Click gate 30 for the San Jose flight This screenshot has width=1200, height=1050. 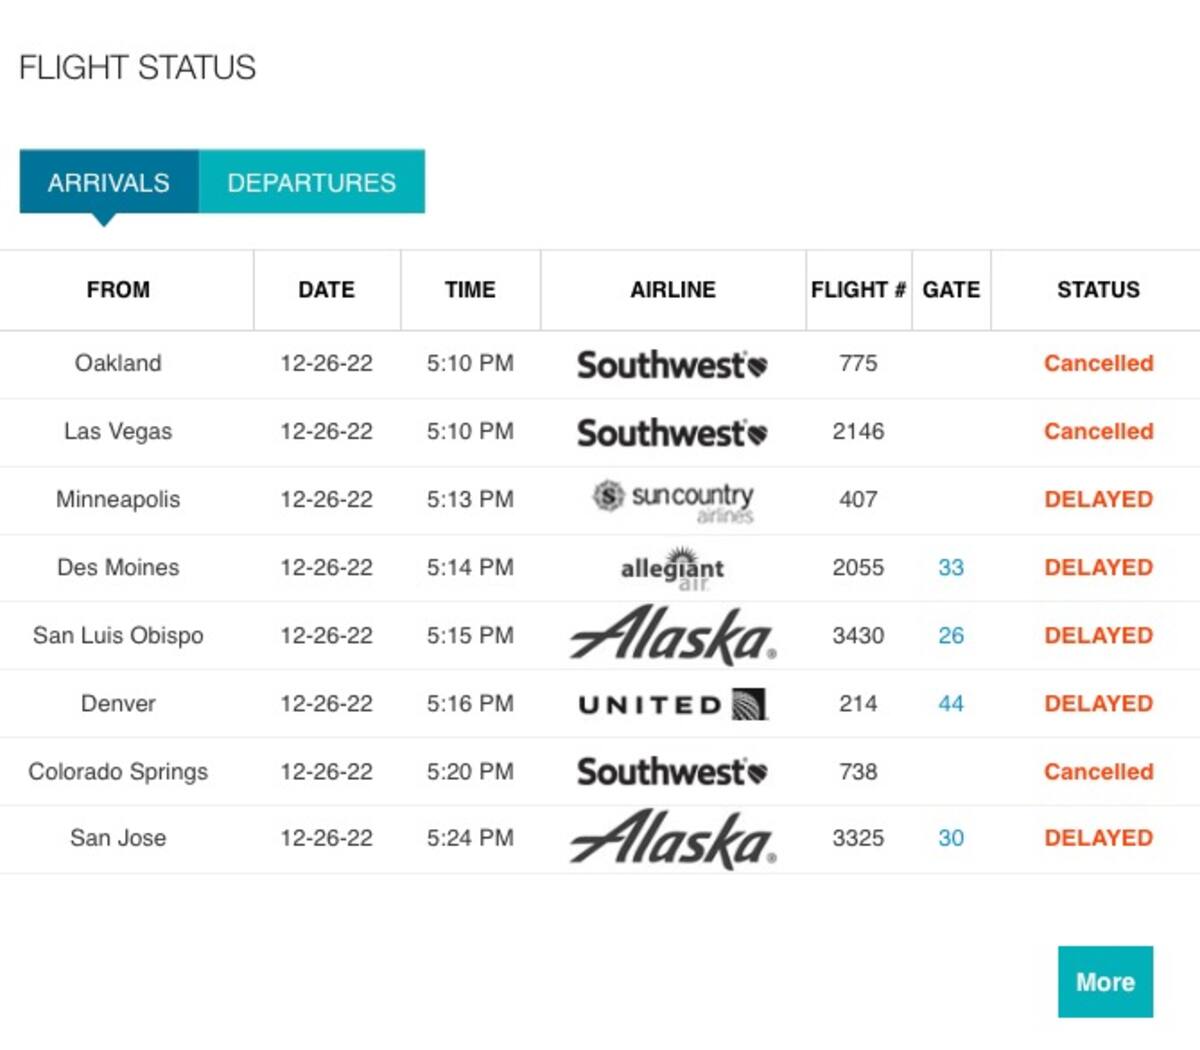[950, 839]
